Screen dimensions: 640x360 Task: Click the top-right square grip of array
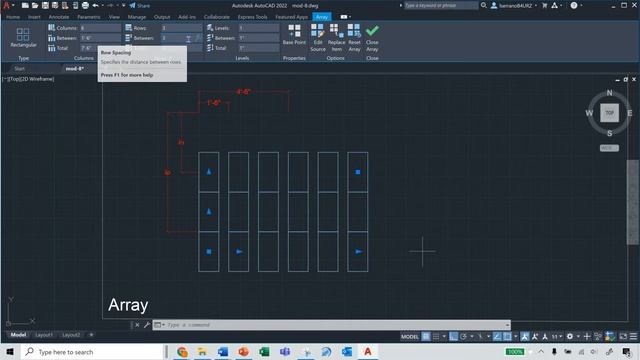pos(358,172)
